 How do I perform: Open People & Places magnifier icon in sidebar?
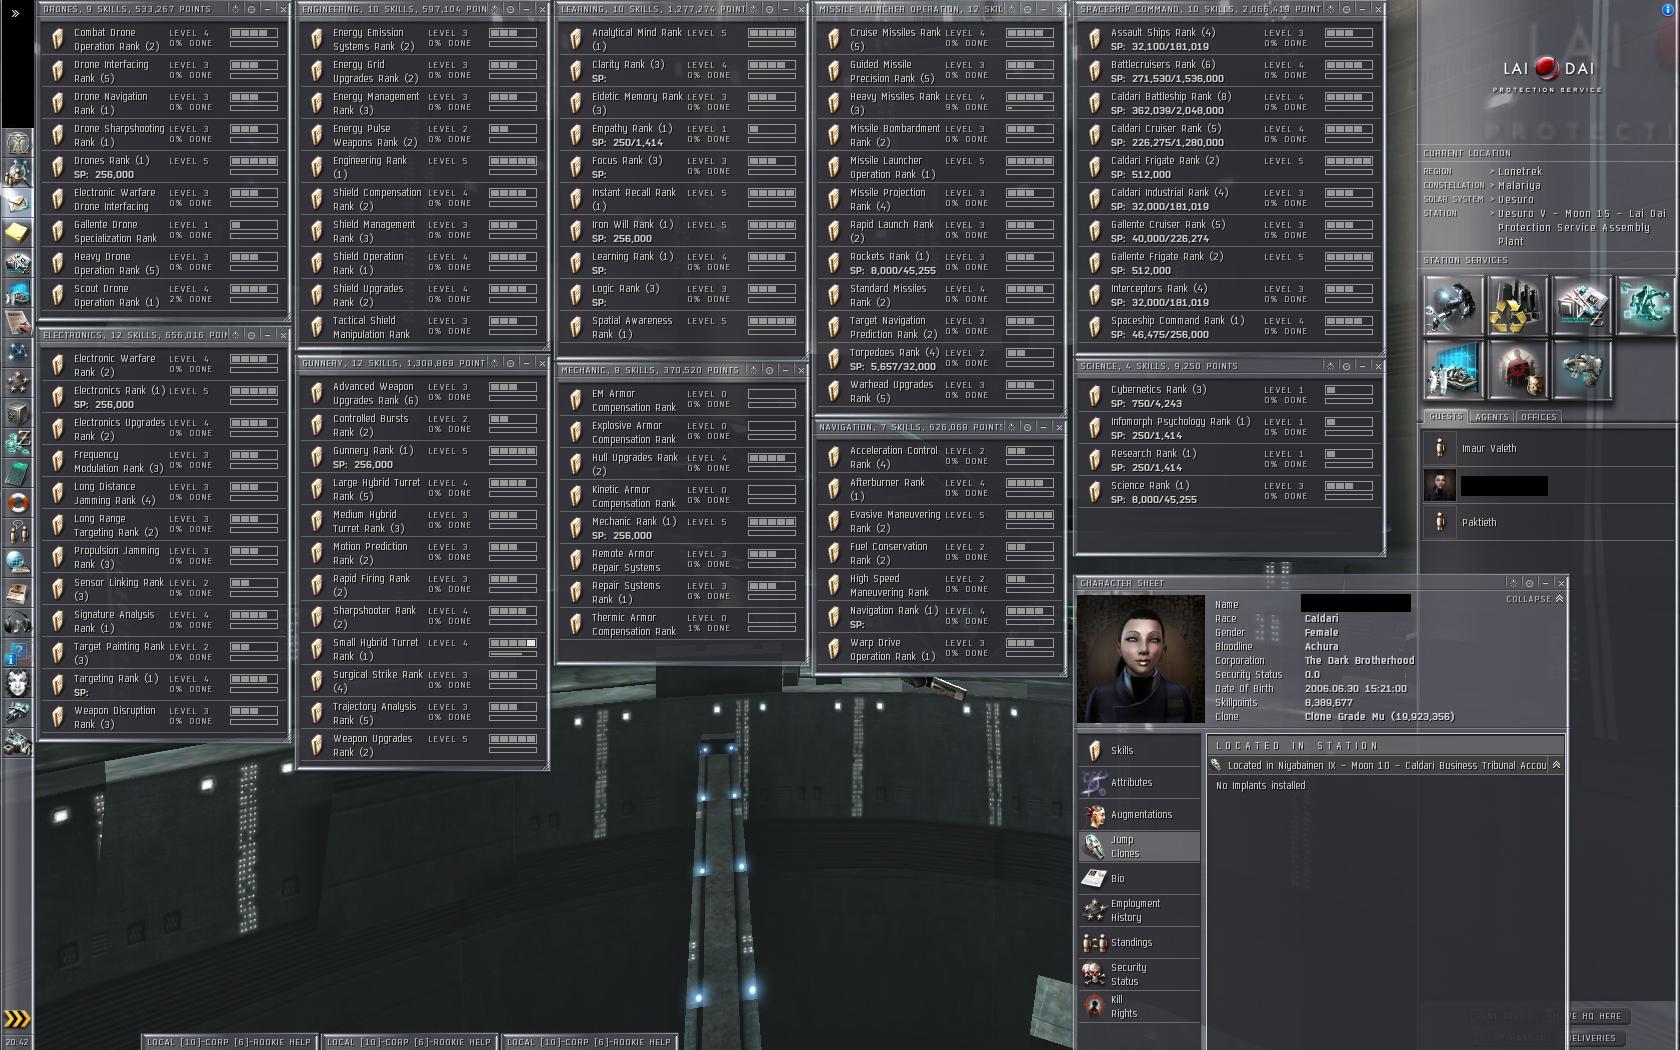(18, 173)
